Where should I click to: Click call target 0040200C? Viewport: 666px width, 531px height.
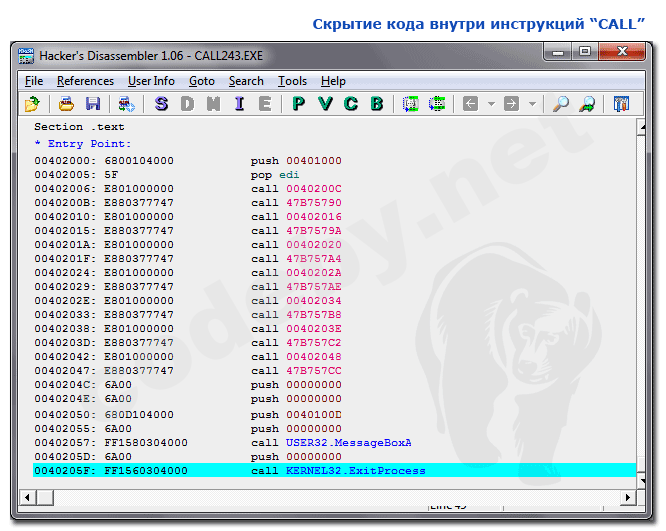(x=313, y=189)
